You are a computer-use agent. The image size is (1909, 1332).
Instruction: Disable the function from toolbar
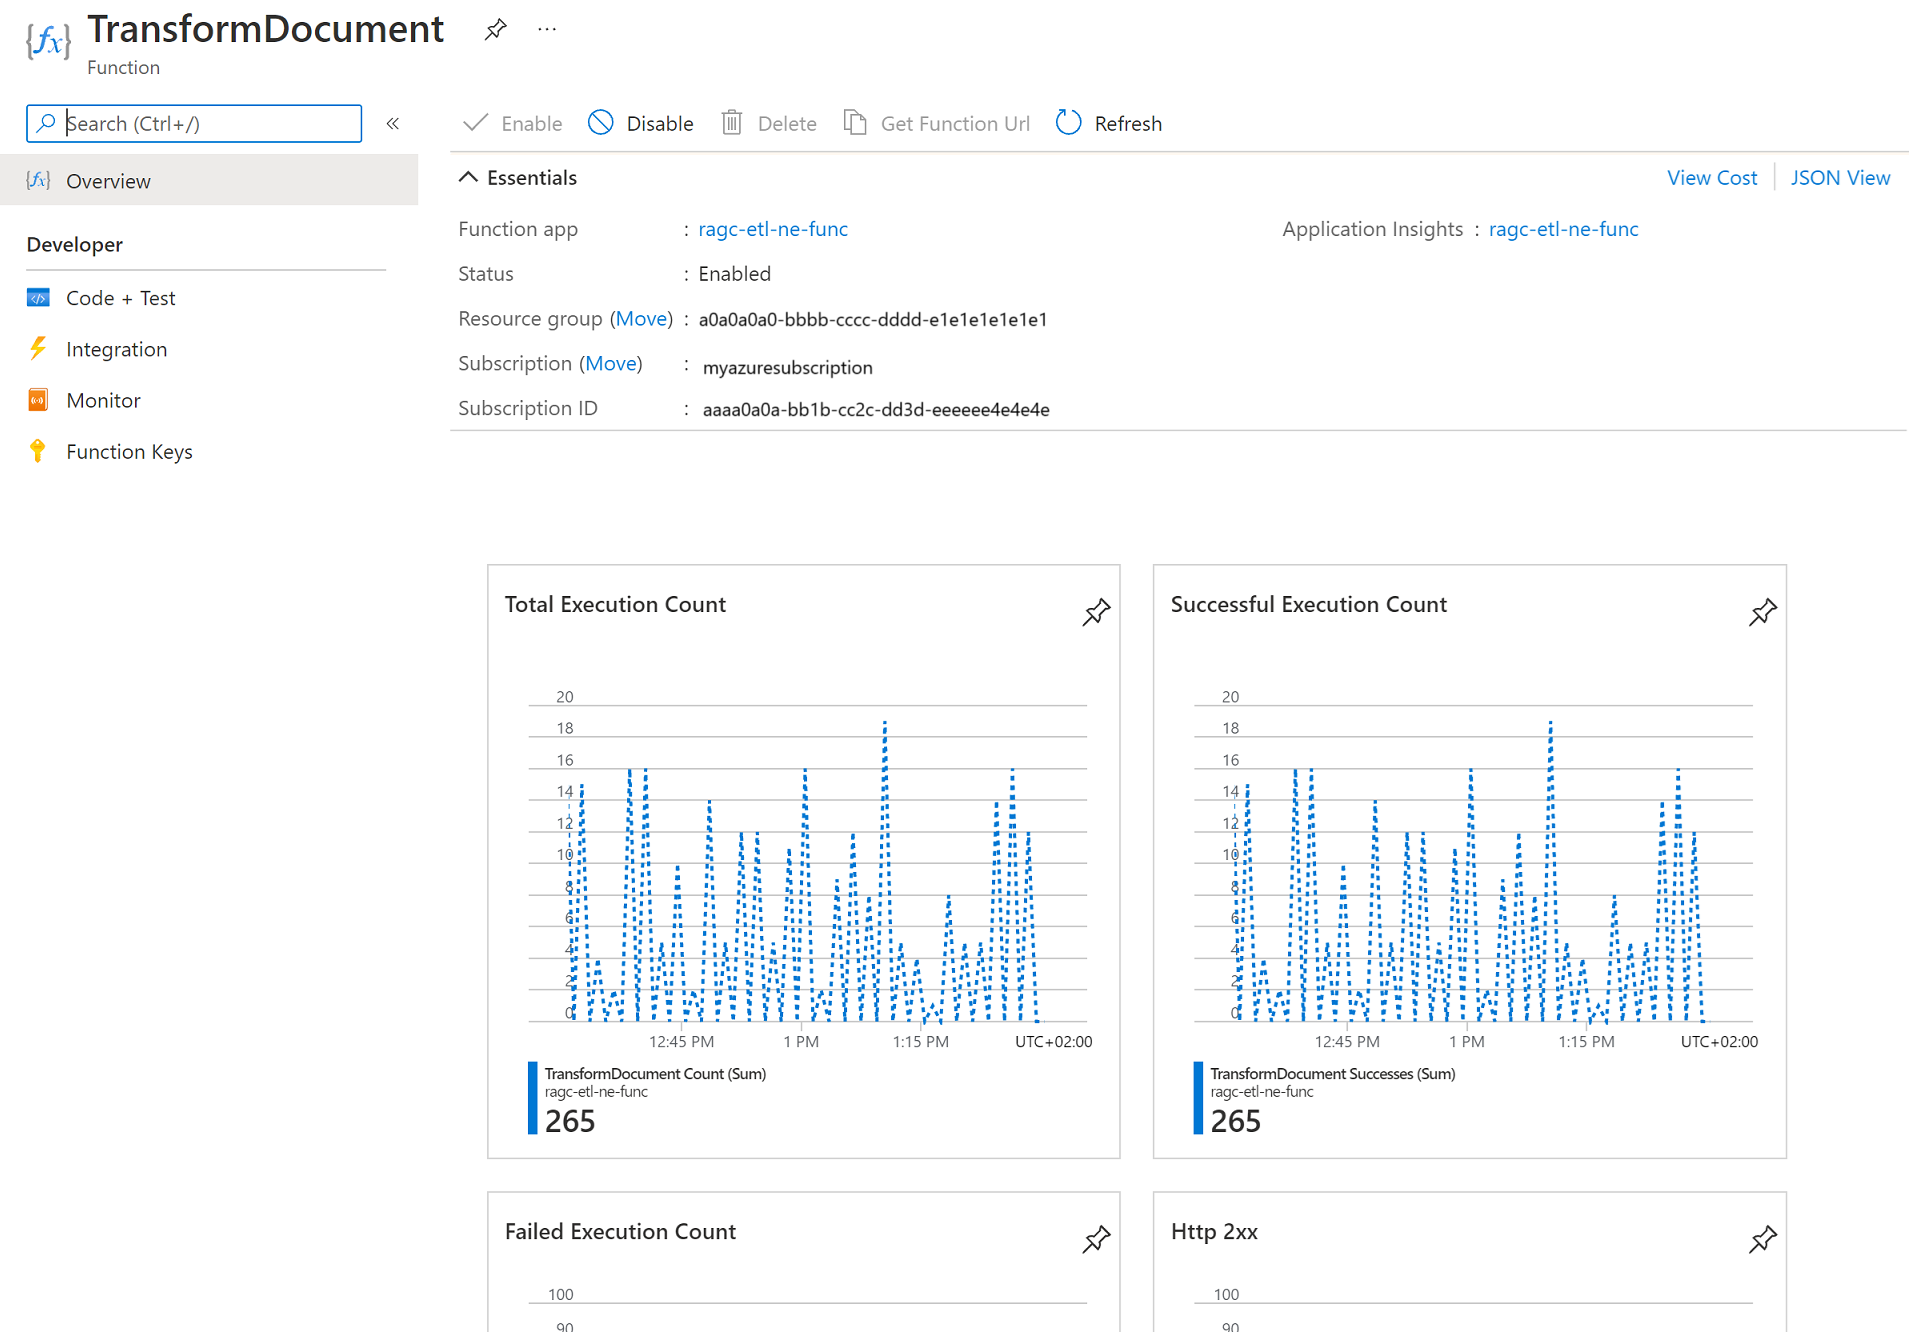(x=641, y=123)
